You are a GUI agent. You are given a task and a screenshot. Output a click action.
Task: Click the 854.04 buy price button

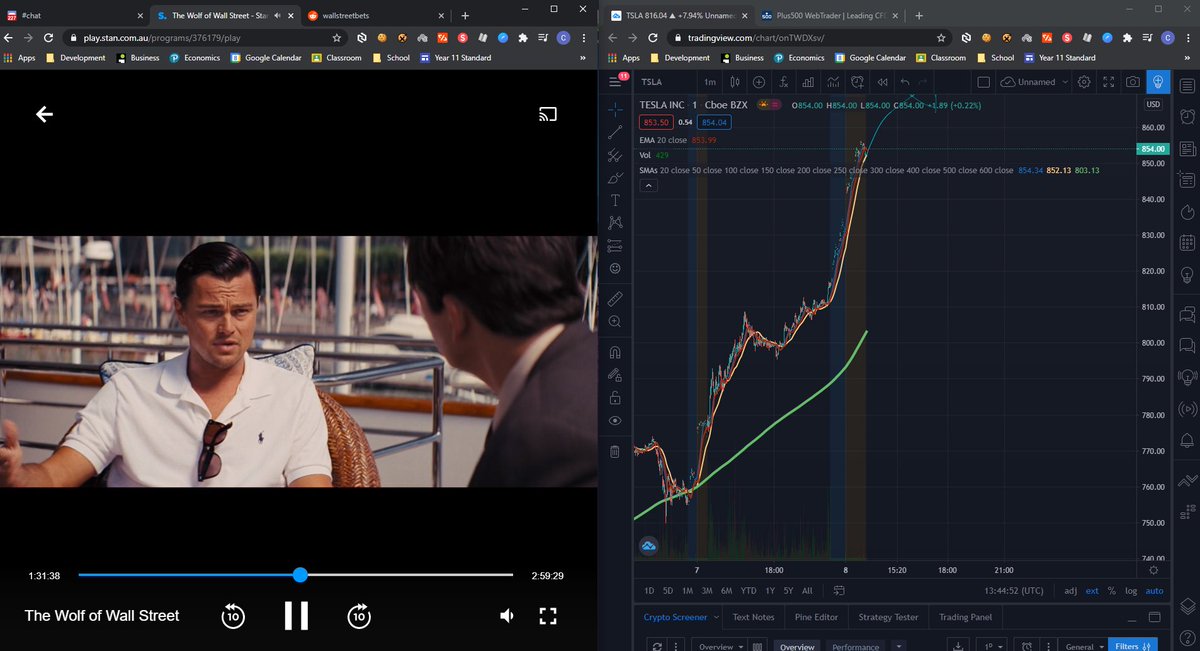click(716, 122)
